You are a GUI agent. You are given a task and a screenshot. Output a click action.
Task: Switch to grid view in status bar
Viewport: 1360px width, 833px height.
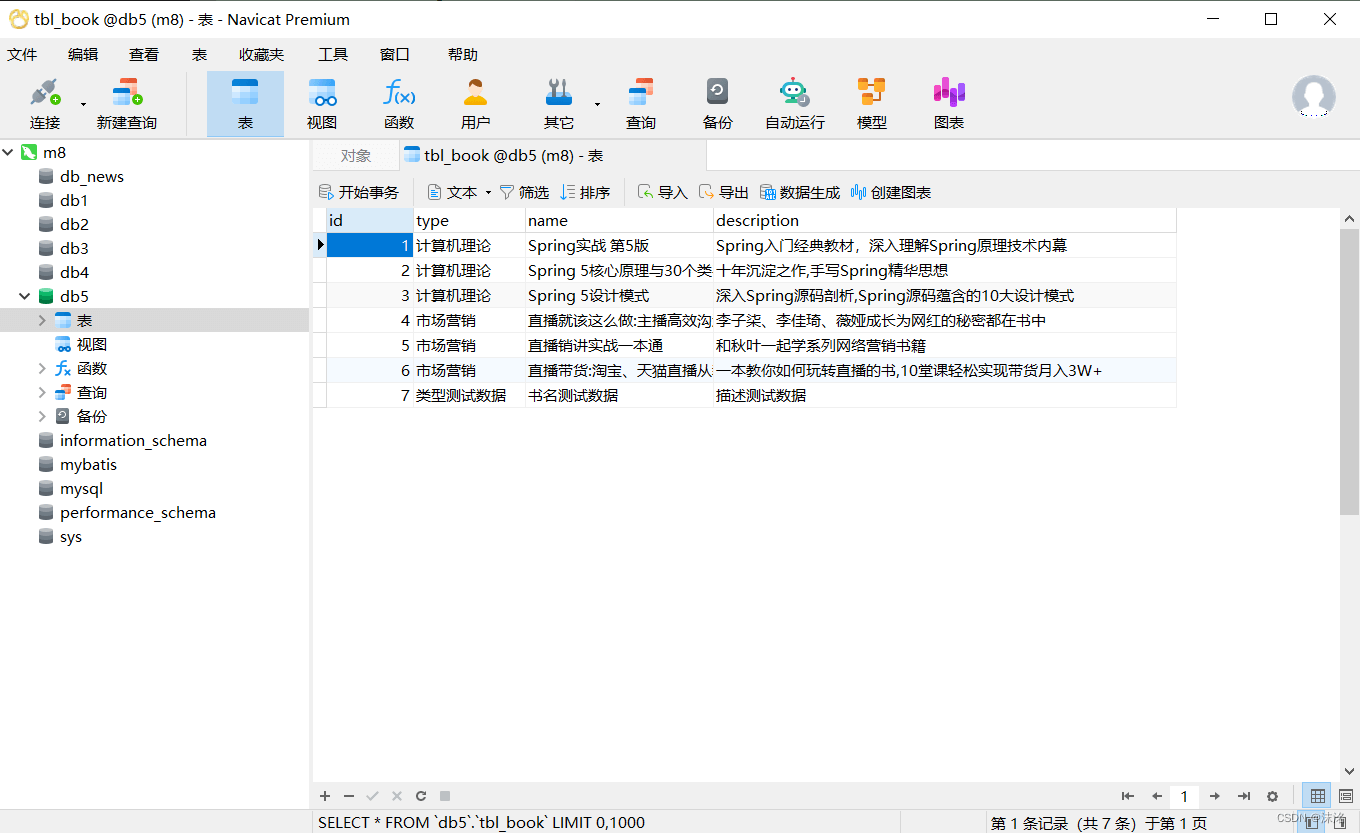[x=1318, y=796]
